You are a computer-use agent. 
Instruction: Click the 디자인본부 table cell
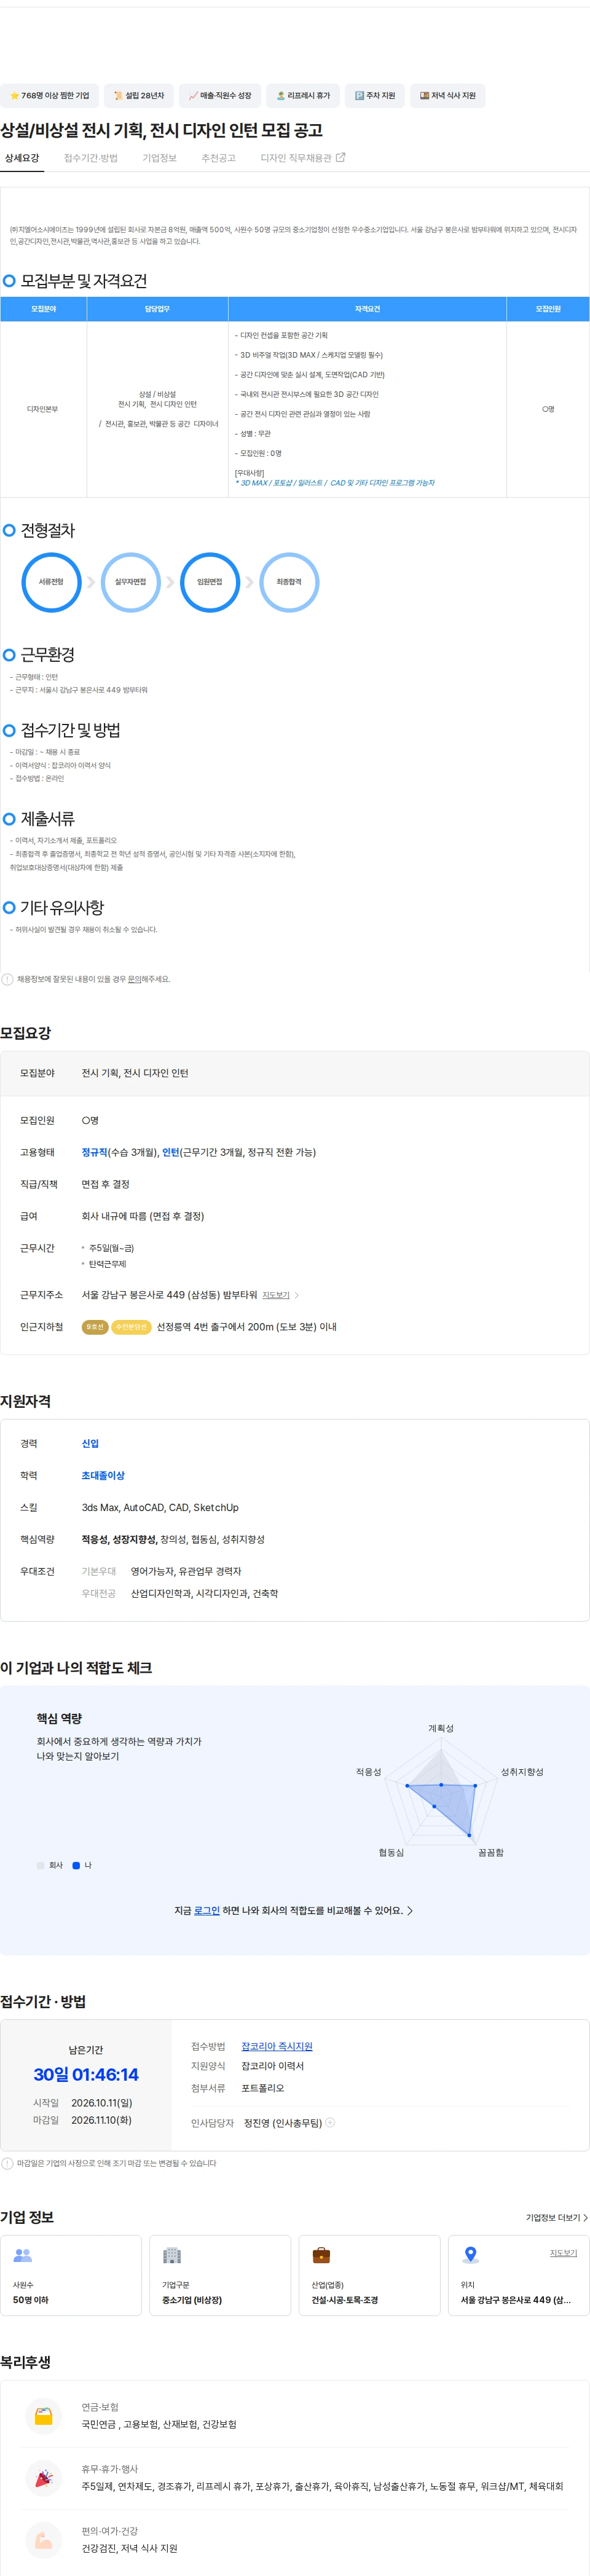point(43,409)
